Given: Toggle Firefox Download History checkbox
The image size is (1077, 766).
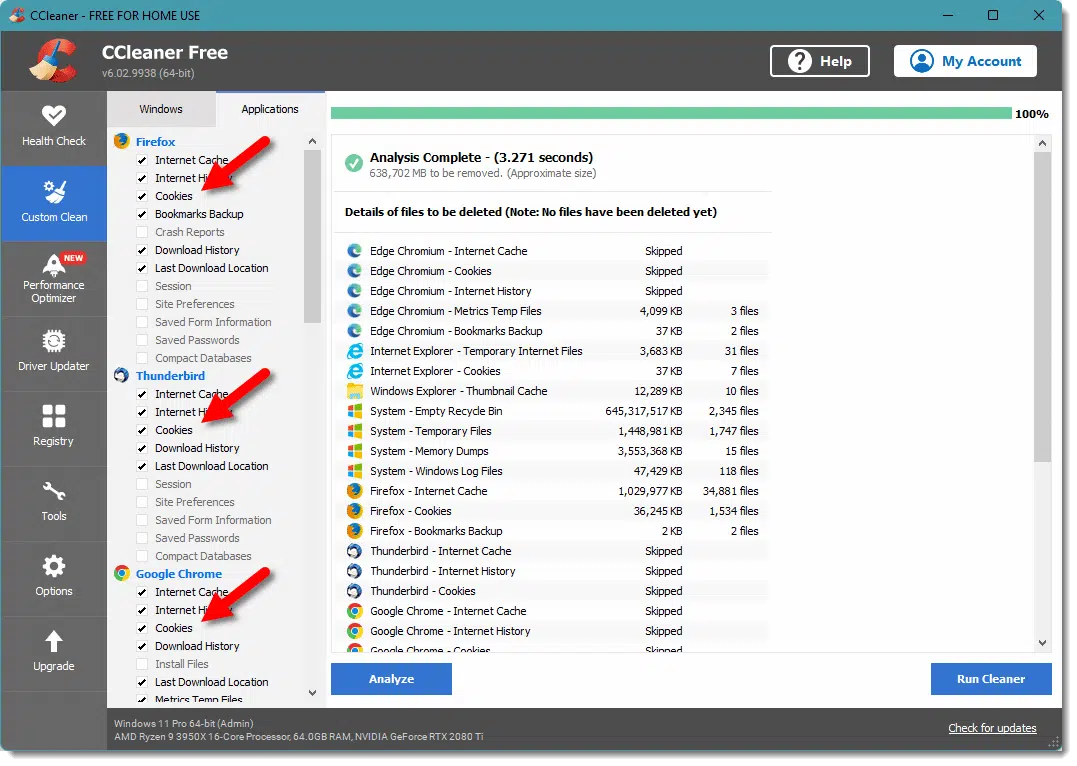Looking at the screenshot, I should pyautogui.click(x=142, y=250).
